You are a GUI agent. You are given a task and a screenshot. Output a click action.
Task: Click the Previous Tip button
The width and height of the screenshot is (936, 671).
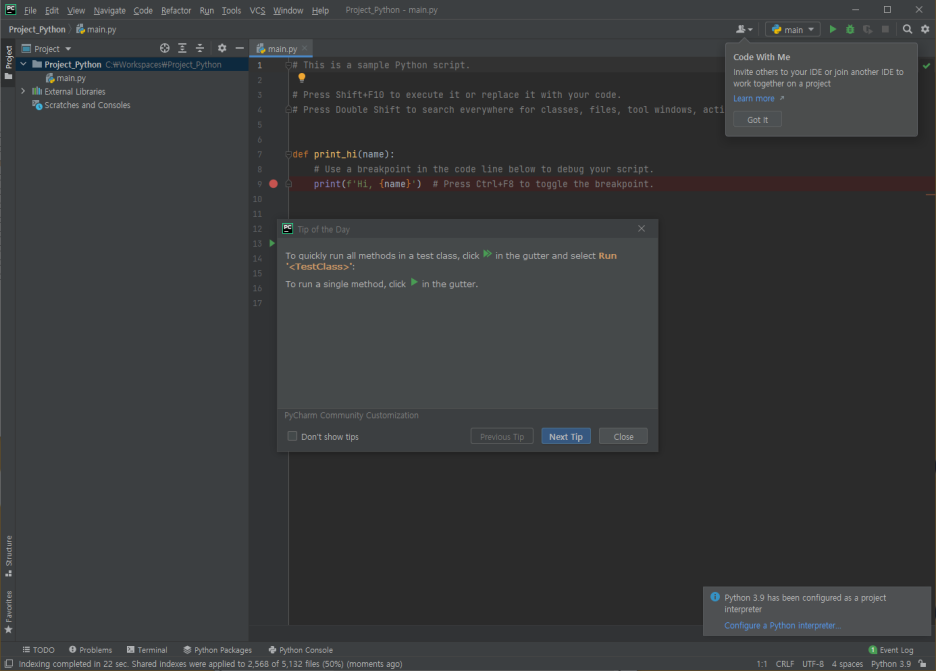(x=502, y=436)
